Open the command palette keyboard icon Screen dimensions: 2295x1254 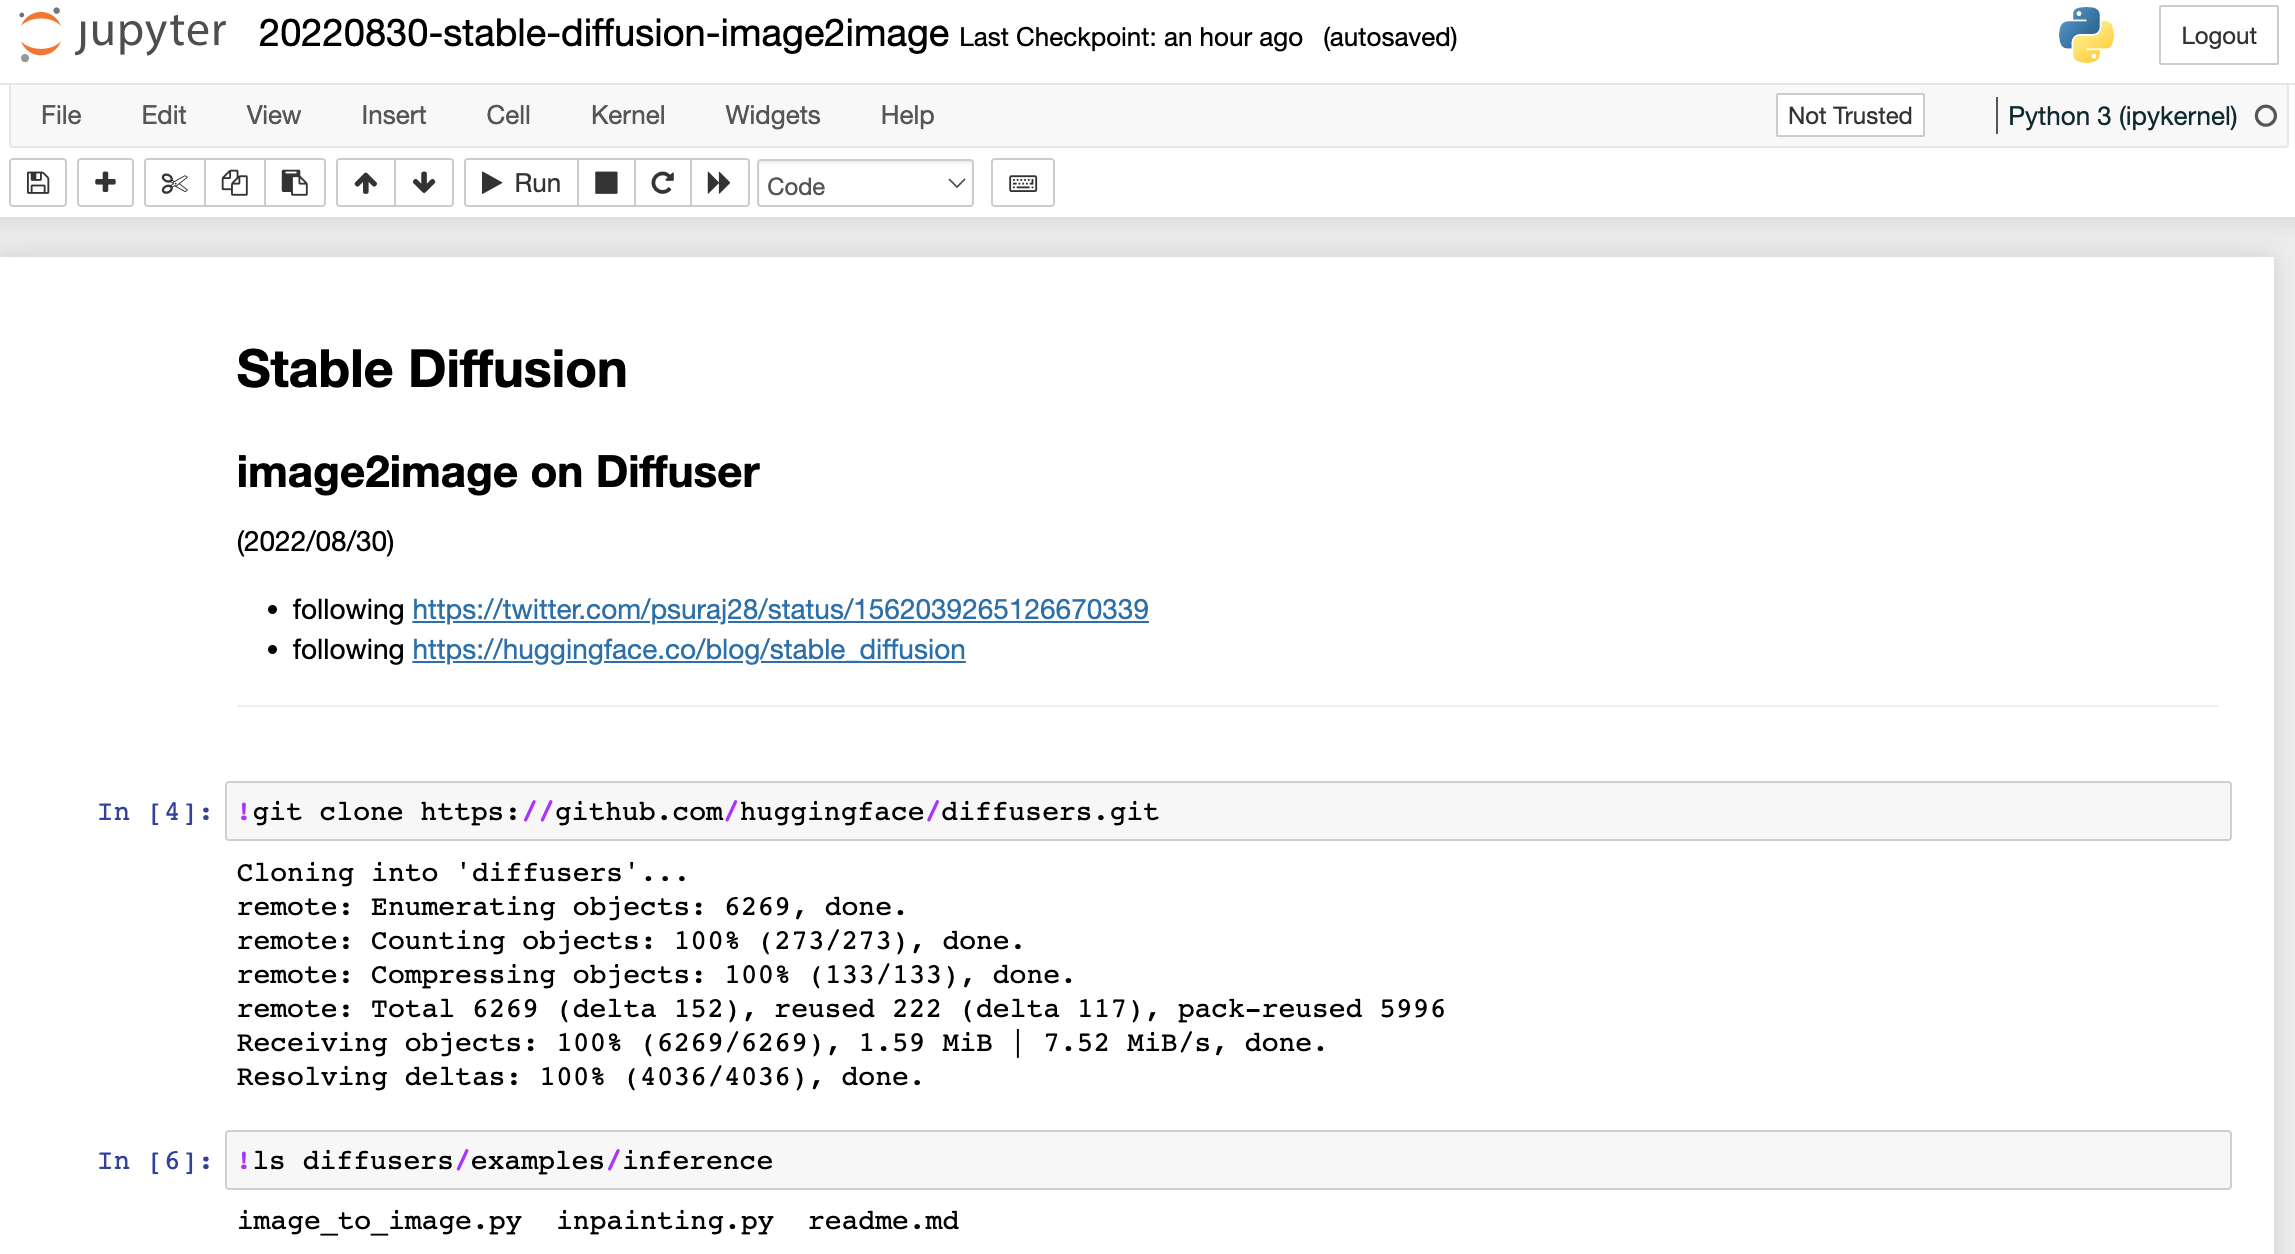1022,183
